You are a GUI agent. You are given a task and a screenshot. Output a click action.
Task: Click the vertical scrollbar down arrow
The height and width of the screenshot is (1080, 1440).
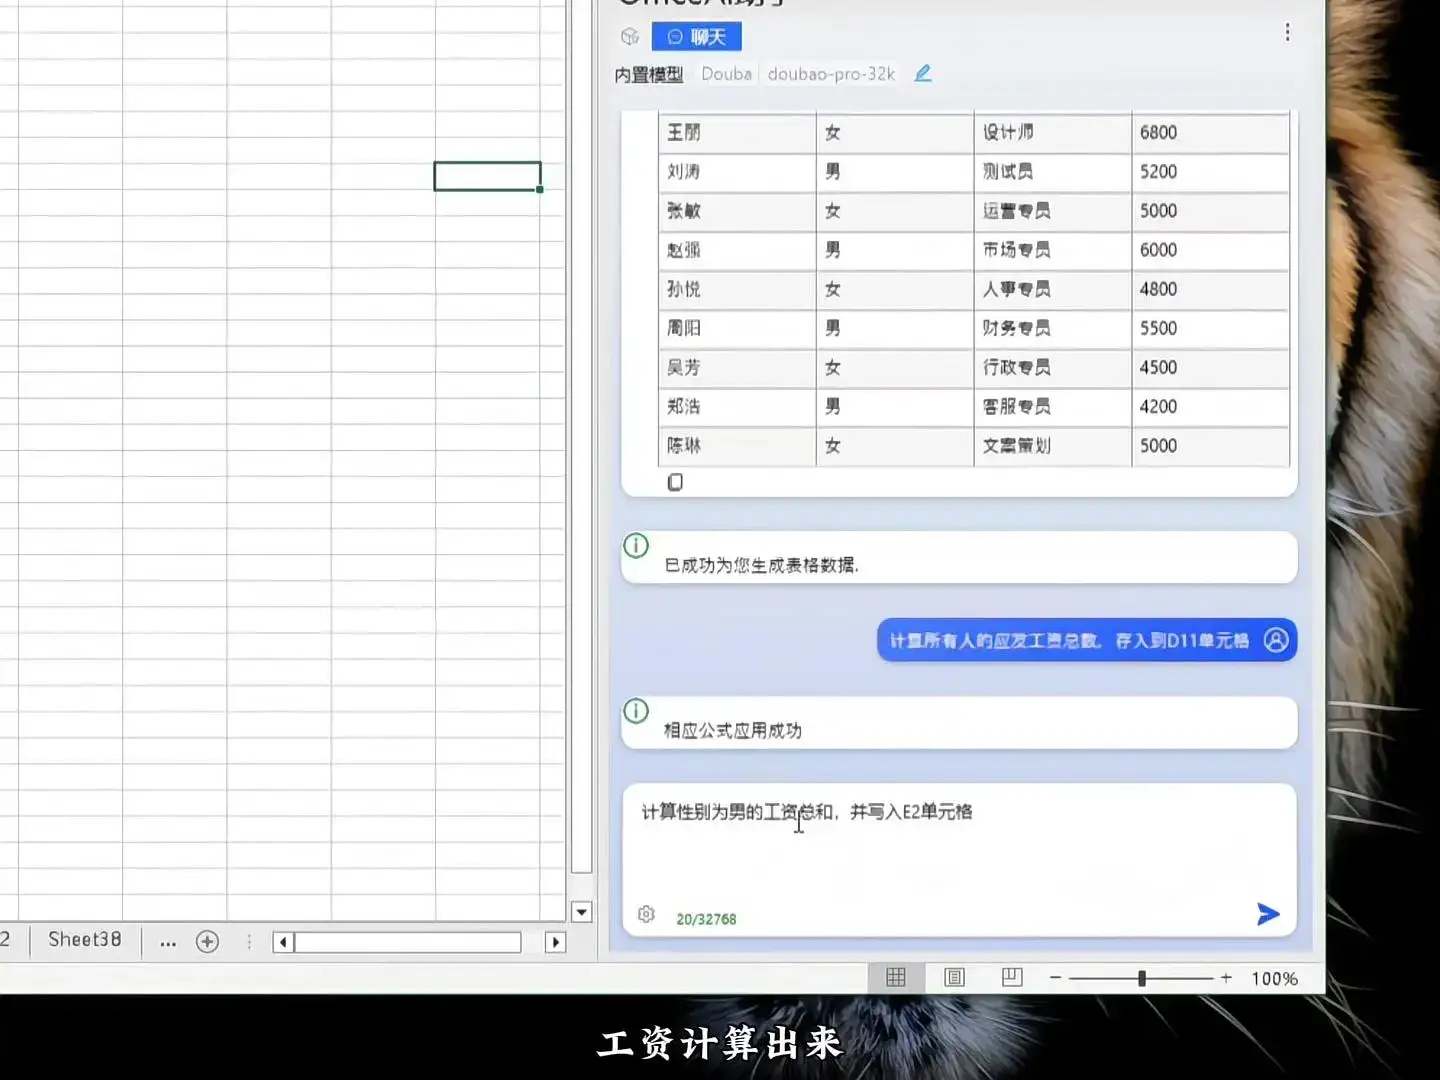581,912
